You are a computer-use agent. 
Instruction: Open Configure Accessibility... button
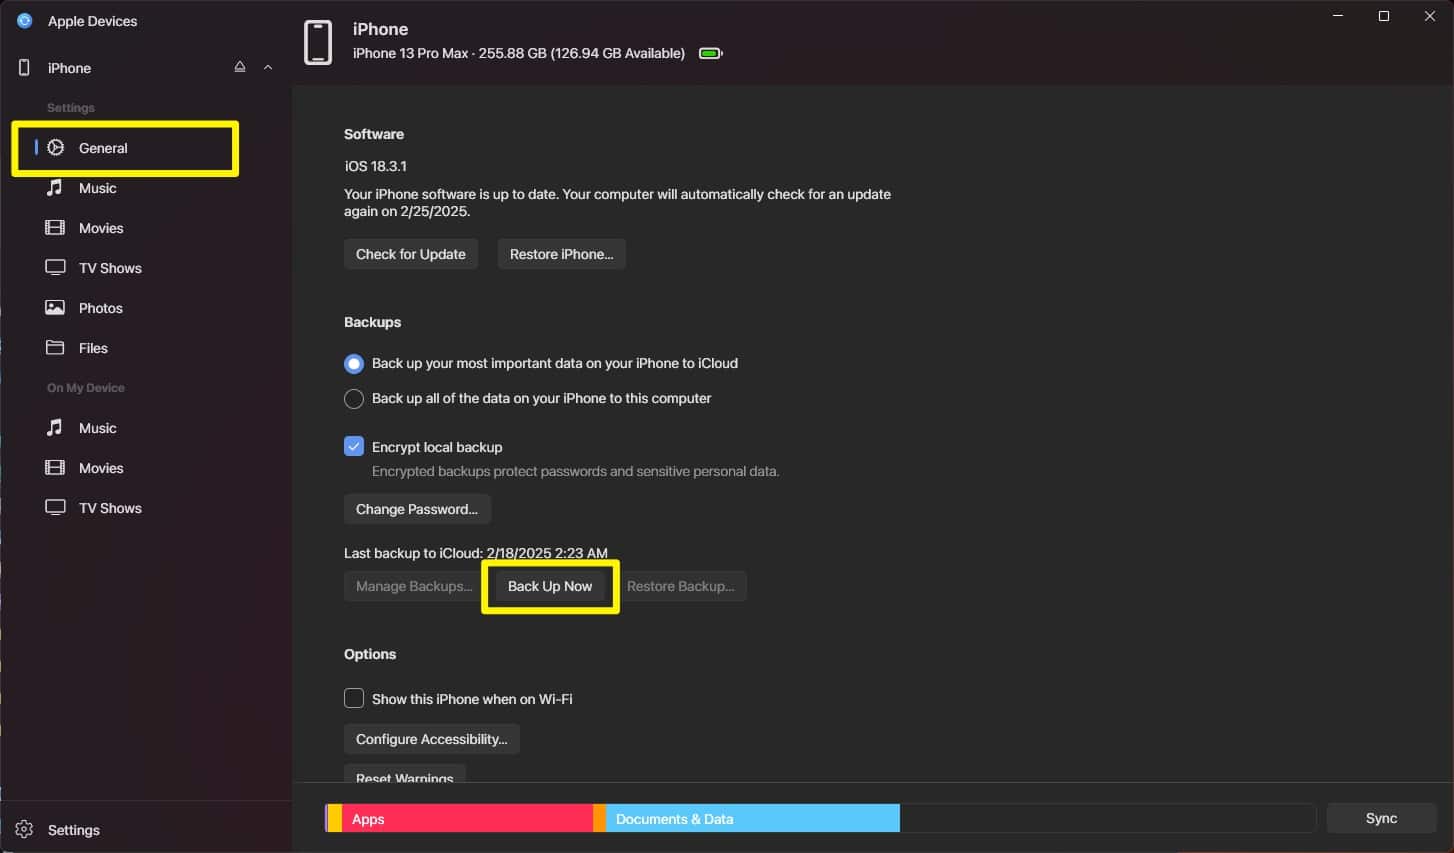point(432,739)
